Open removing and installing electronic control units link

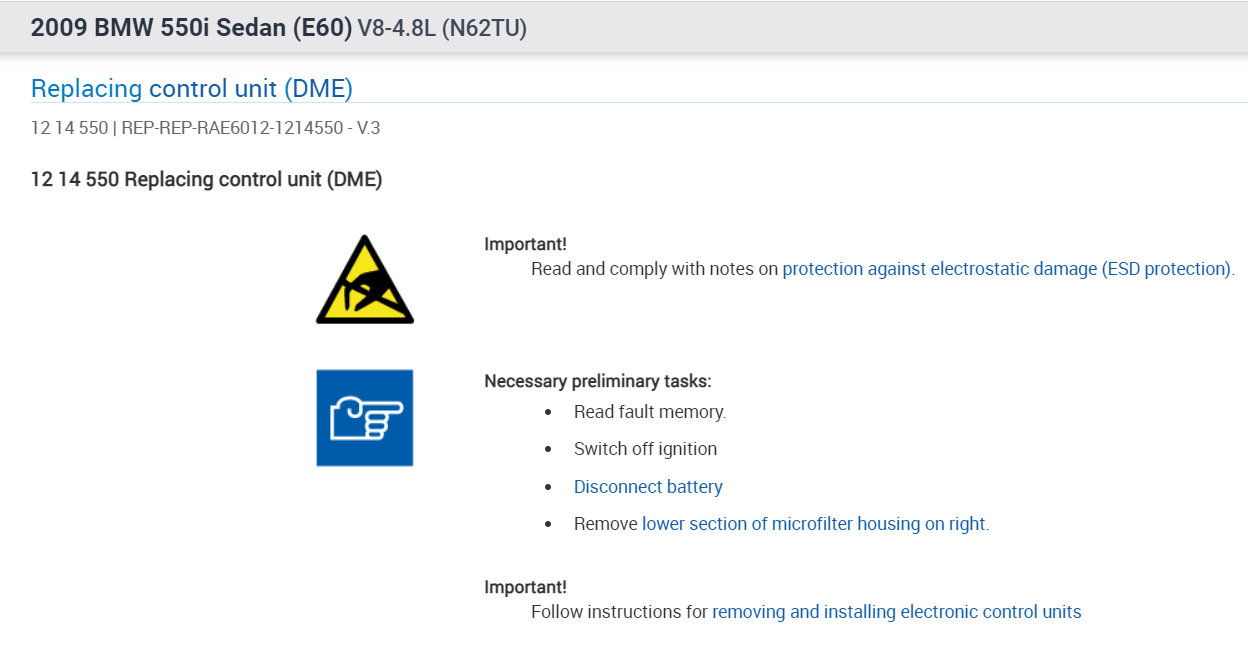click(x=896, y=612)
